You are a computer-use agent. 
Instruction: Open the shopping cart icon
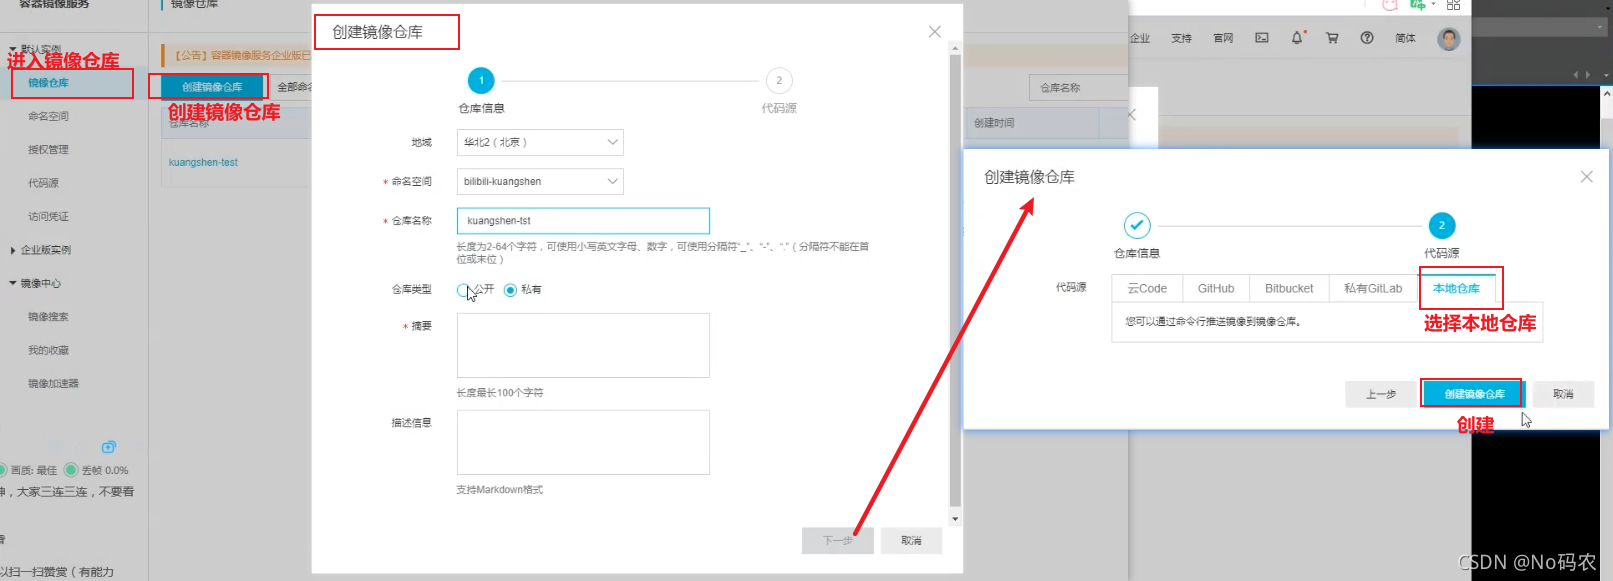[x=1332, y=38]
